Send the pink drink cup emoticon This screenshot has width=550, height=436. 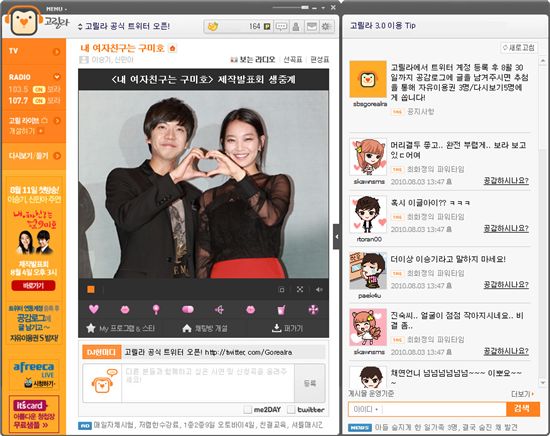pos(281,309)
